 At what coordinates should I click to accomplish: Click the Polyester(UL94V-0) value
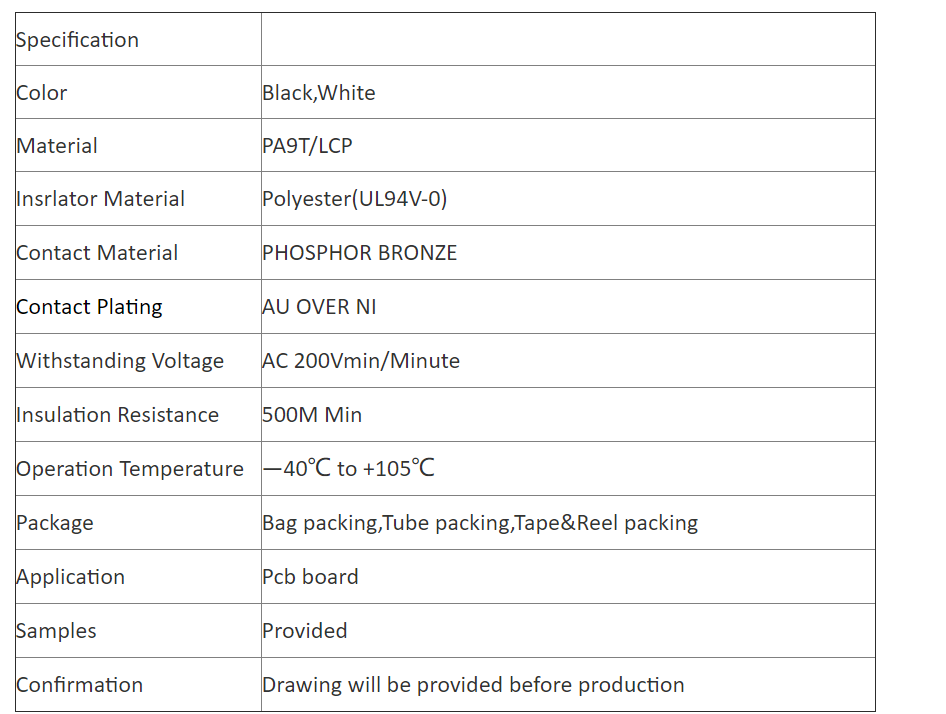pos(355,199)
